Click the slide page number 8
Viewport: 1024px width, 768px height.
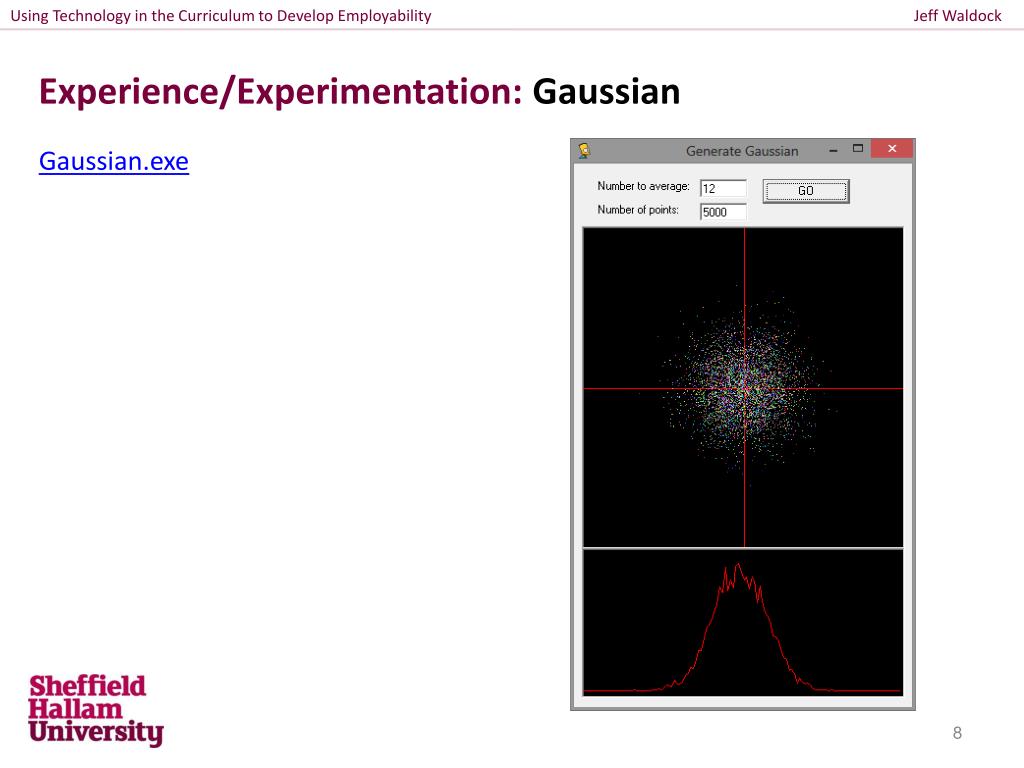point(957,733)
